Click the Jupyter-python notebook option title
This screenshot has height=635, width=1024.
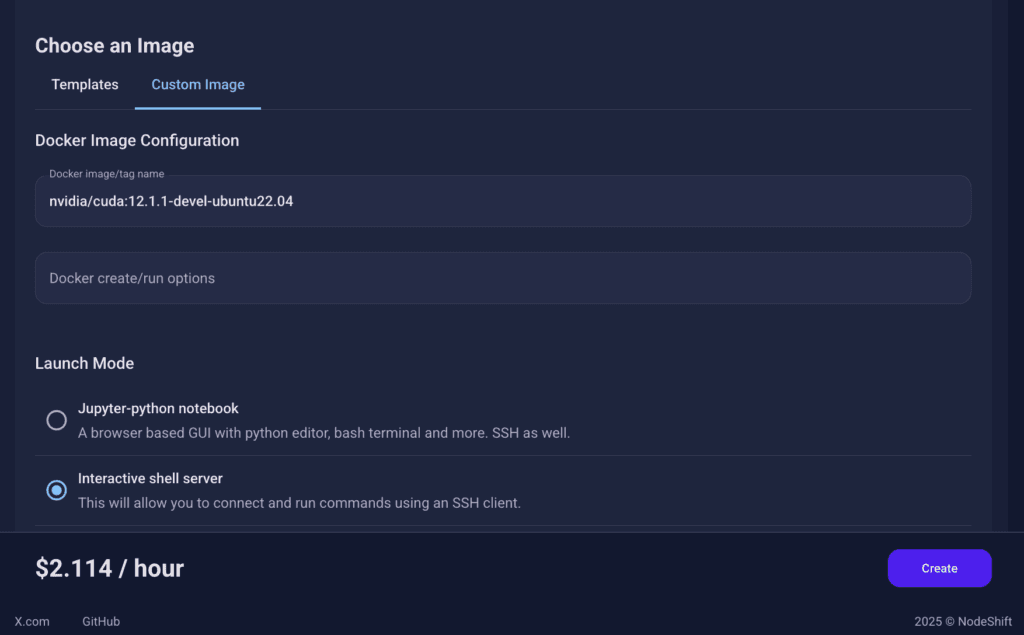pyautogui.click(x=158, y=408)
